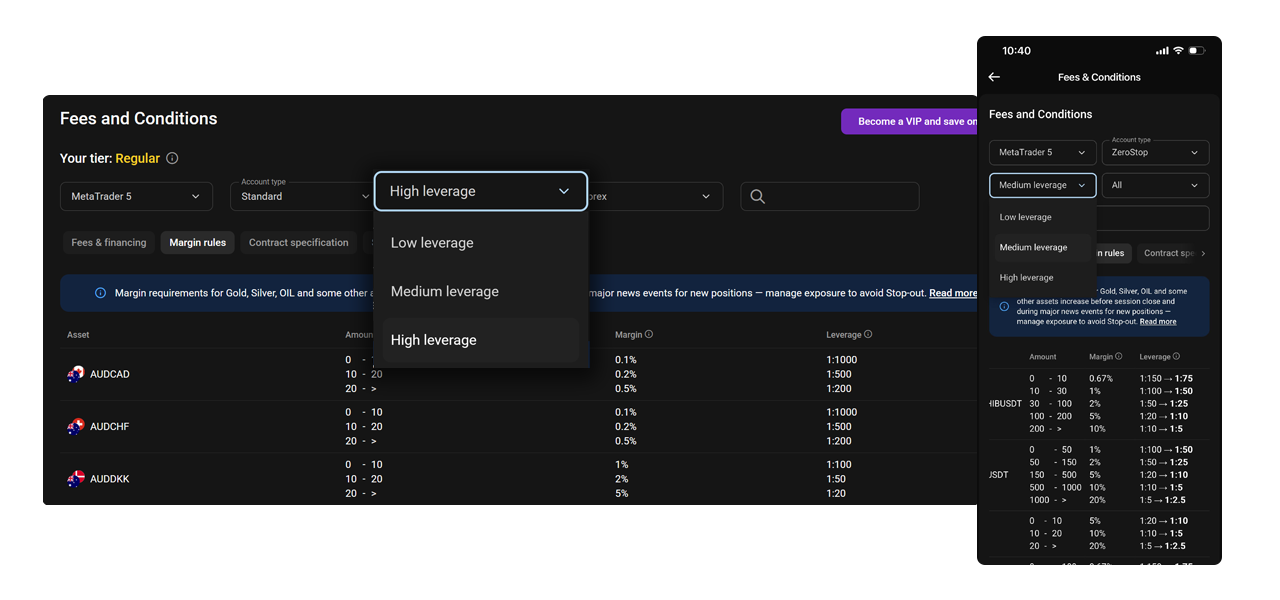Choose Low leverage in mobile dropdown list
Viewport: 1280px width, 600px height.
[1043, 217]
